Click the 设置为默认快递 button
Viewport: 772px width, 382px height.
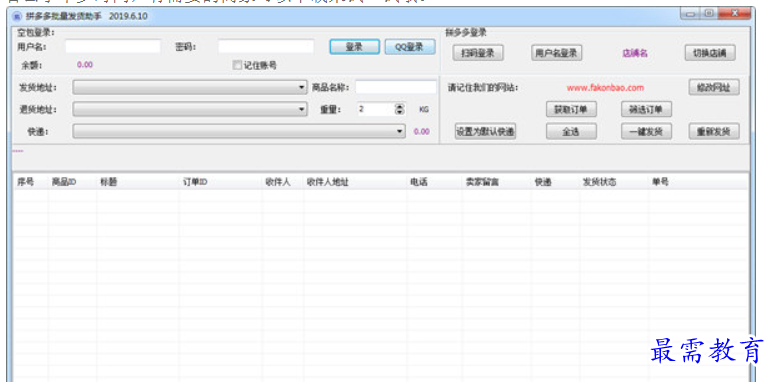485,131
